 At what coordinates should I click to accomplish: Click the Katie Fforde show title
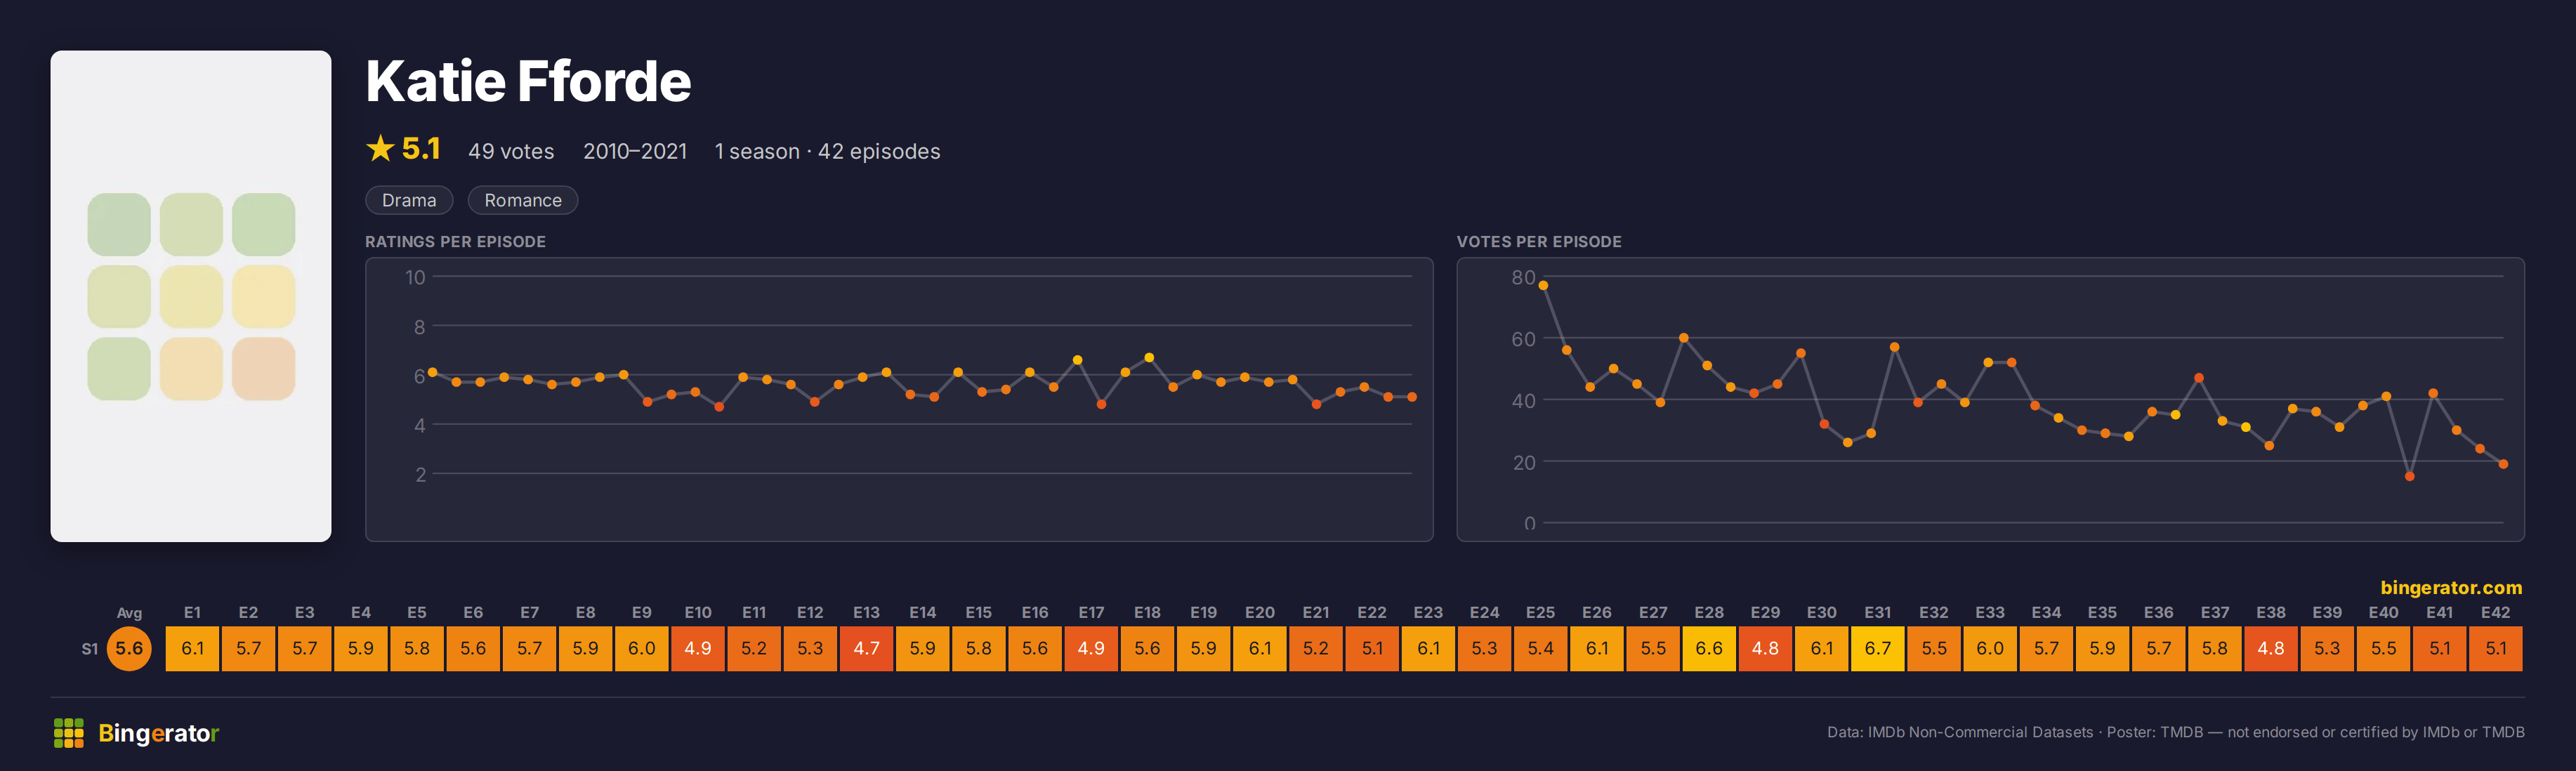click(x=528, y=81)
